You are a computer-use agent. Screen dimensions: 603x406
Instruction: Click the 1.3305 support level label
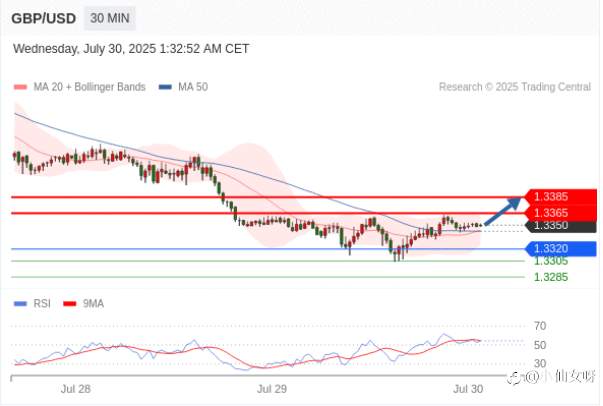pyautogui.click(x=551, y=261)
